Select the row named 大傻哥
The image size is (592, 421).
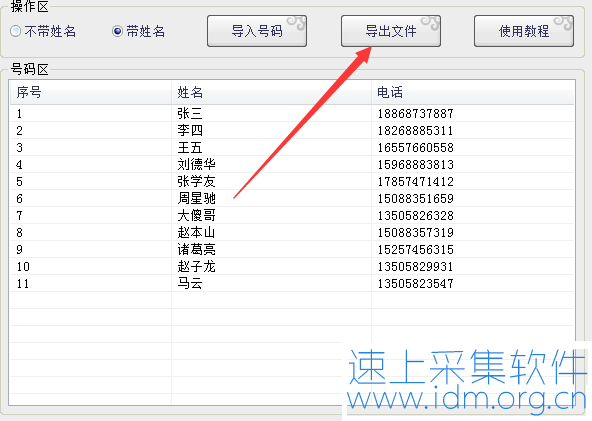point(292,215)
